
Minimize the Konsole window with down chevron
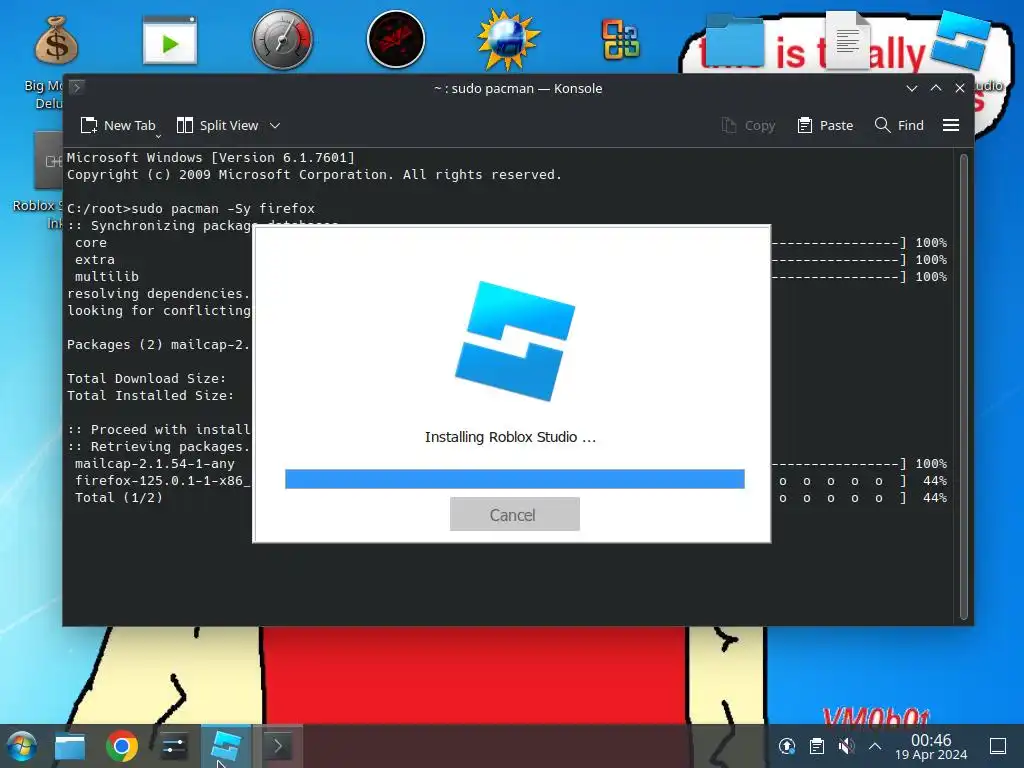point(912,88)
